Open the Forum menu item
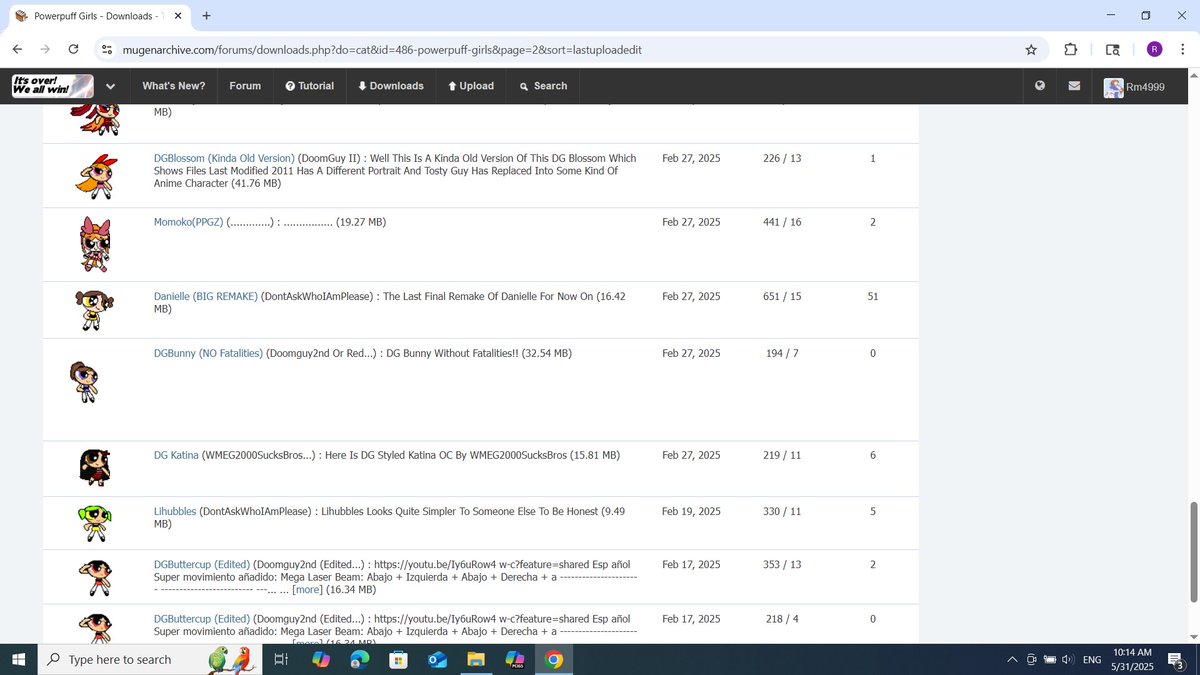The image size is (1200, 675). 245,86
